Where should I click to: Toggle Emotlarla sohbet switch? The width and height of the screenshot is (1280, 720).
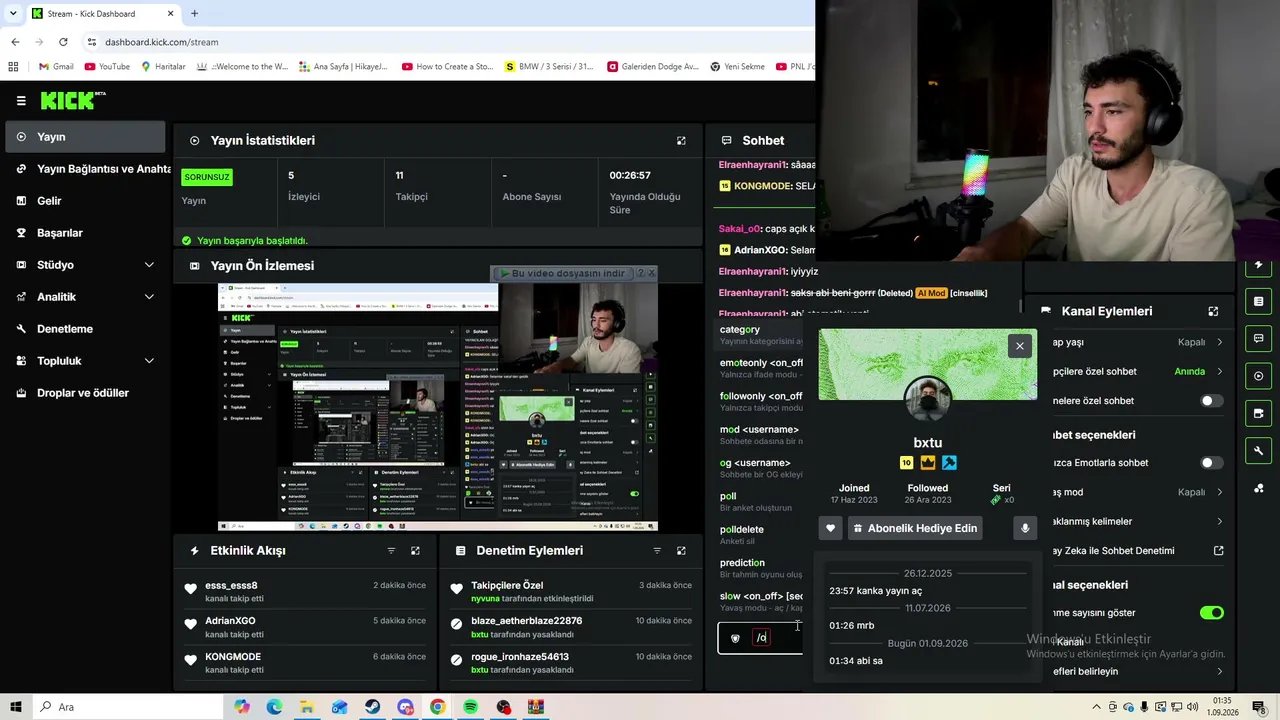pyautogui.click(x=1211, y=463)
